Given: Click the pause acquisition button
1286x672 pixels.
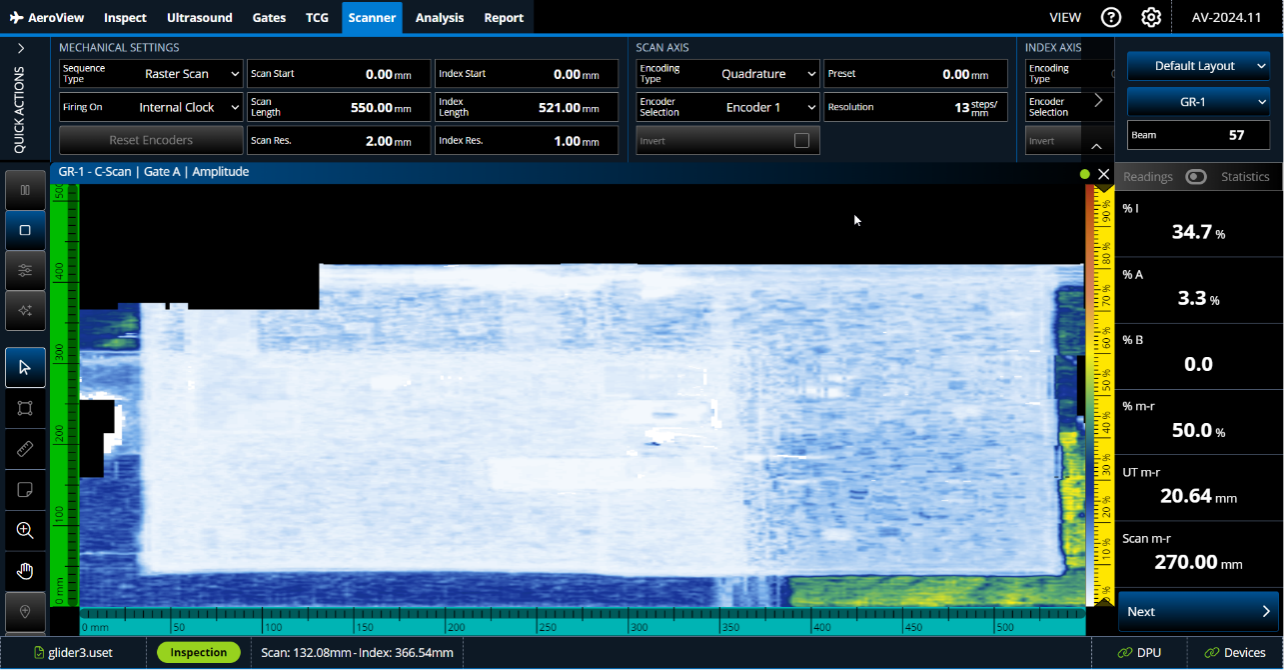Looking at the screenshot, I should (x=25, y=190).
